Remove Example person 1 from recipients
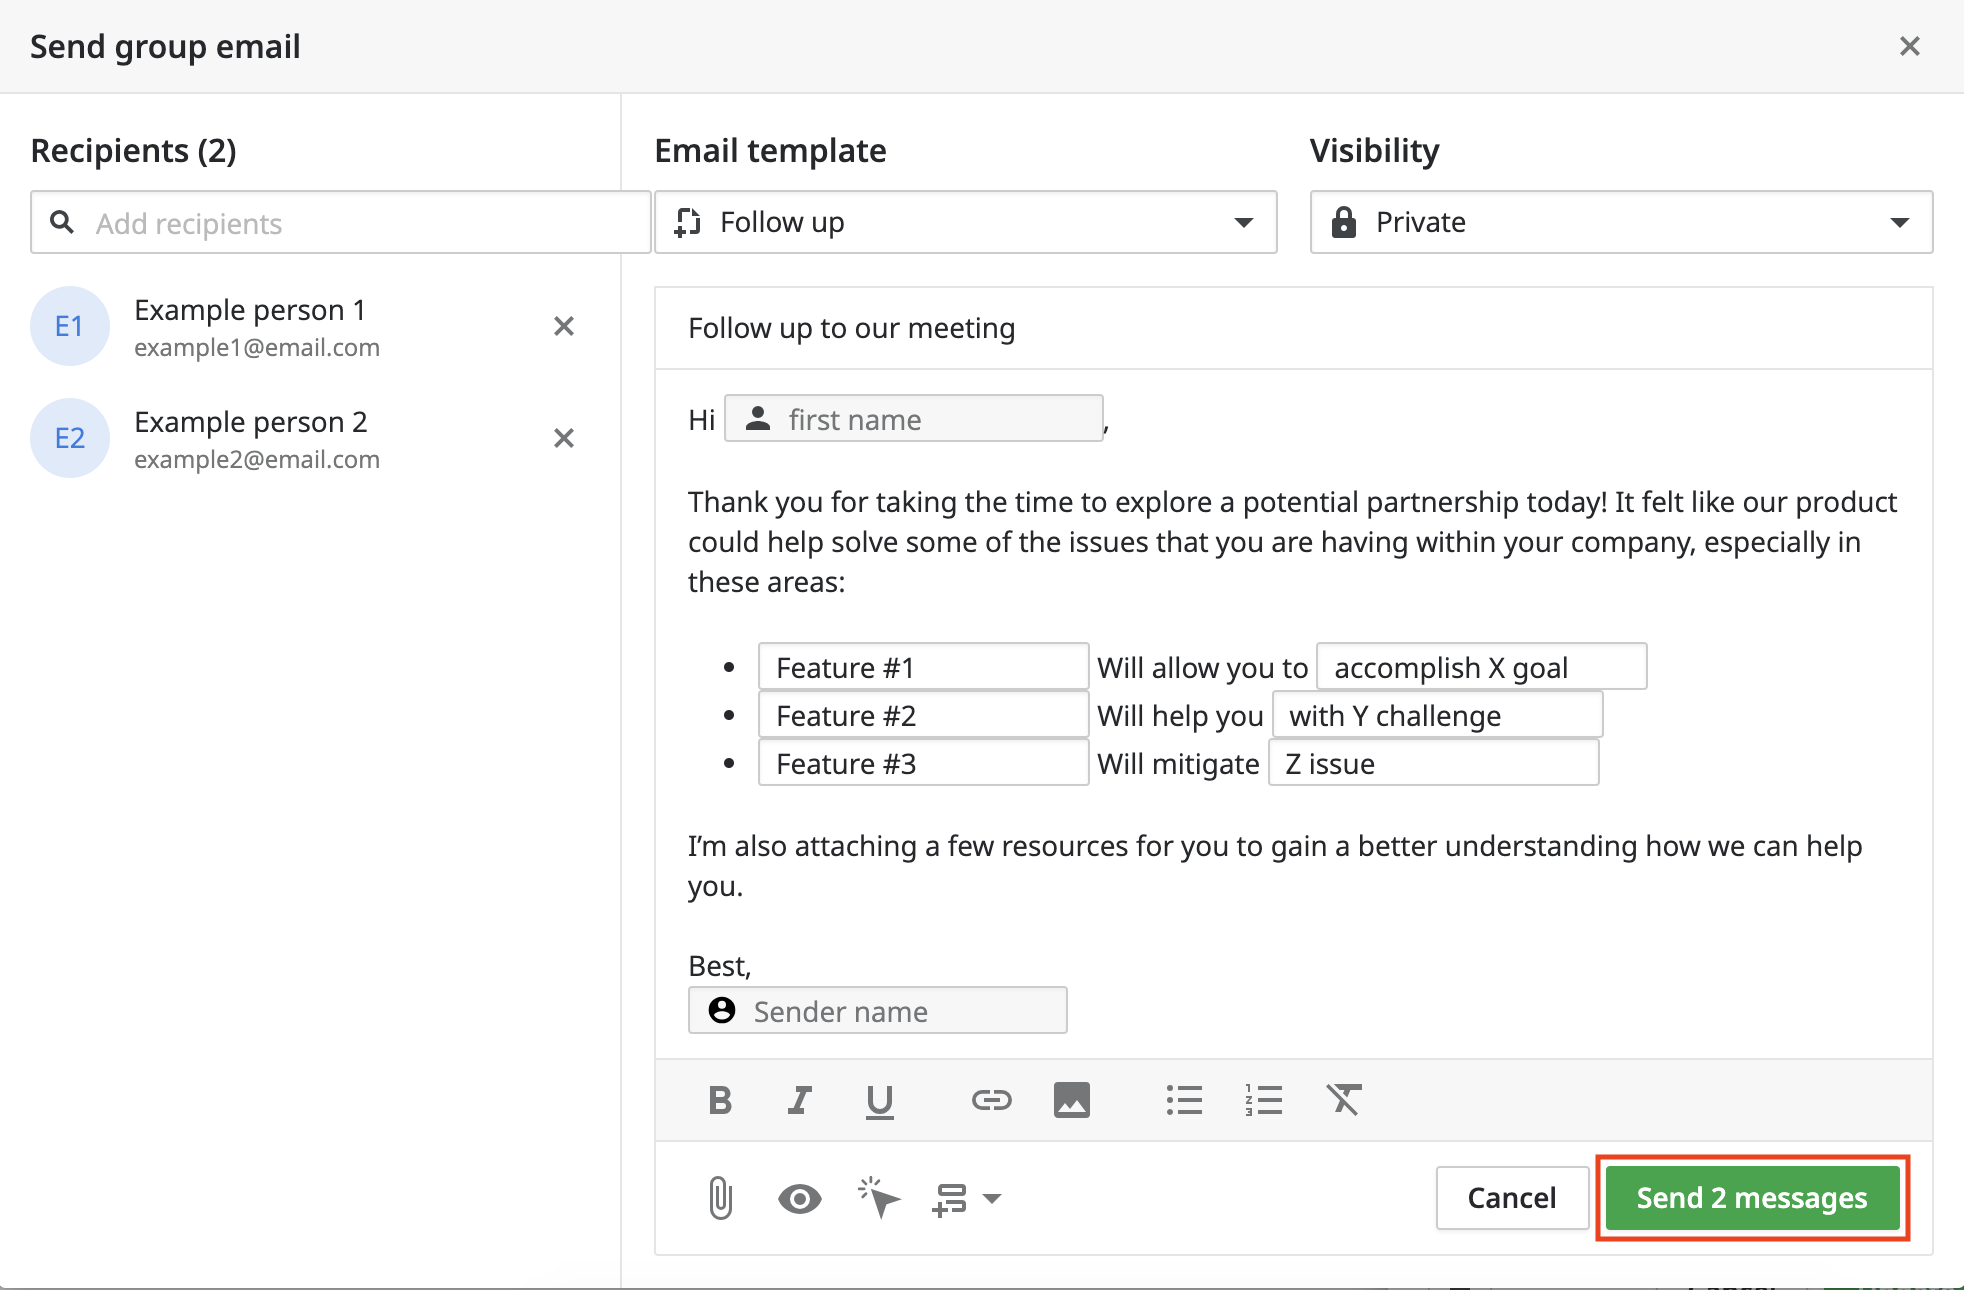Image resolution: width=1964 pixels, height=1290 pixels. [564, 326]
